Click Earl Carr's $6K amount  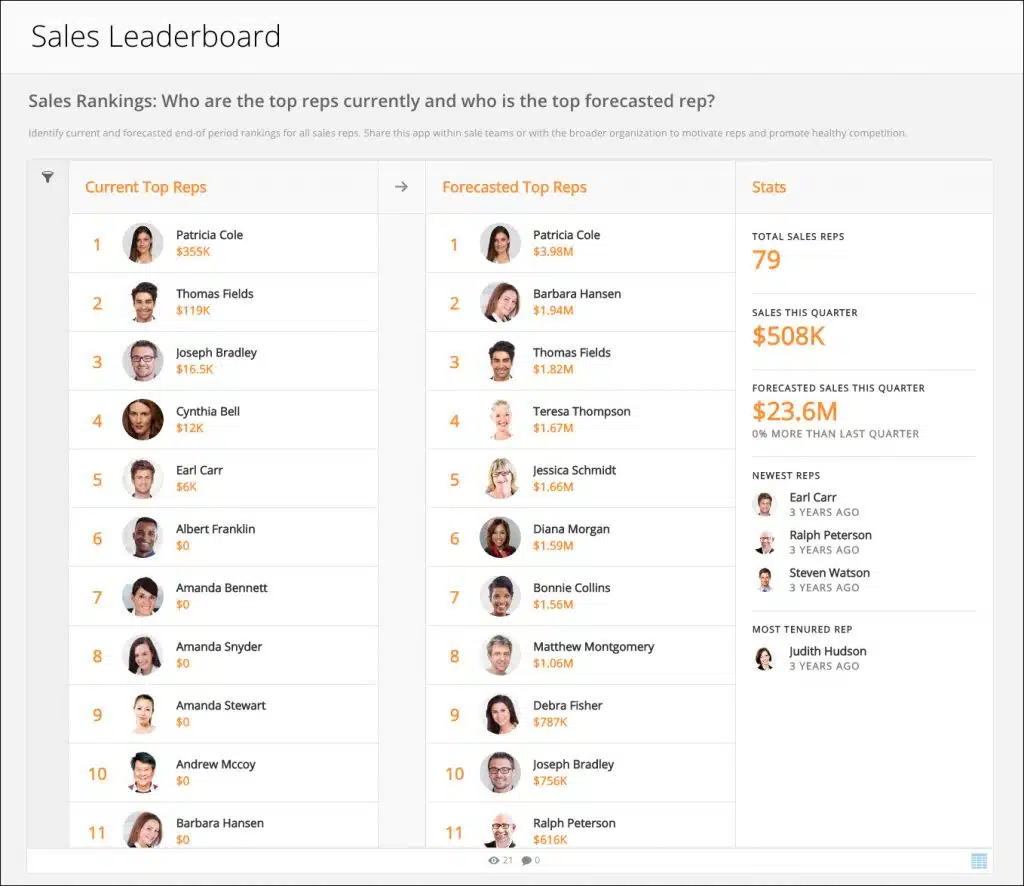coord(186,486)
